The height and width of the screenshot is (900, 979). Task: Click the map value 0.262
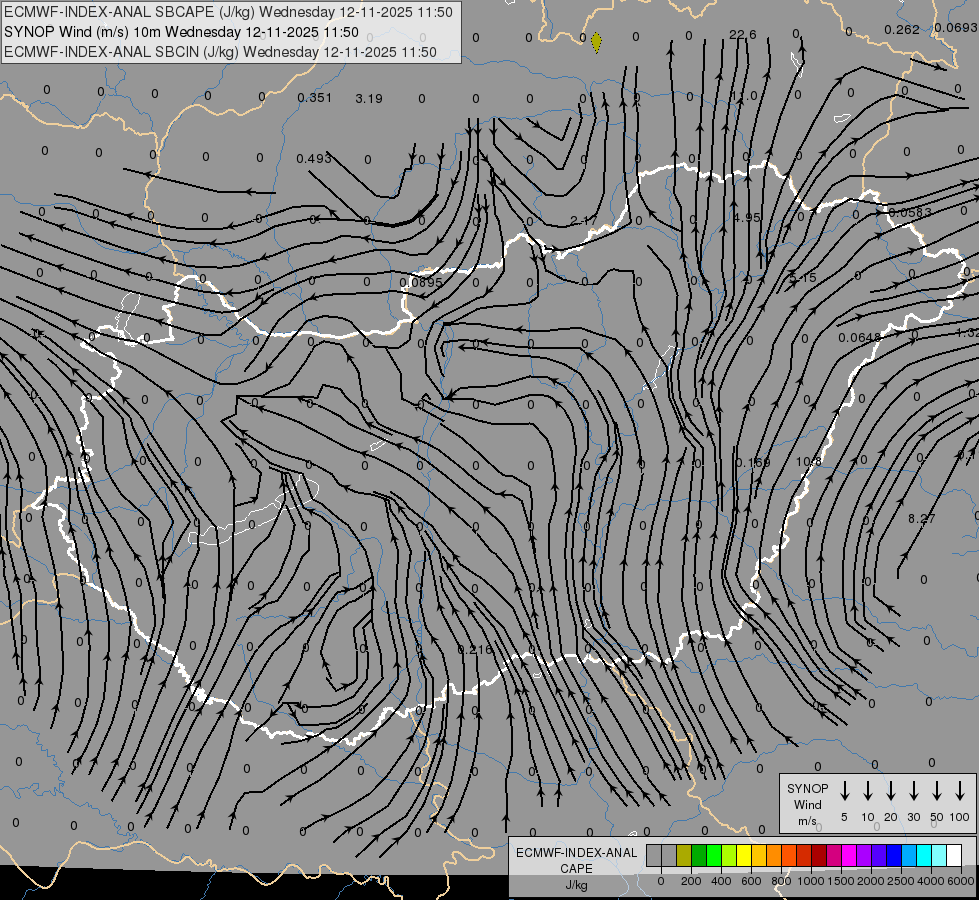click(x=902, y=29)
